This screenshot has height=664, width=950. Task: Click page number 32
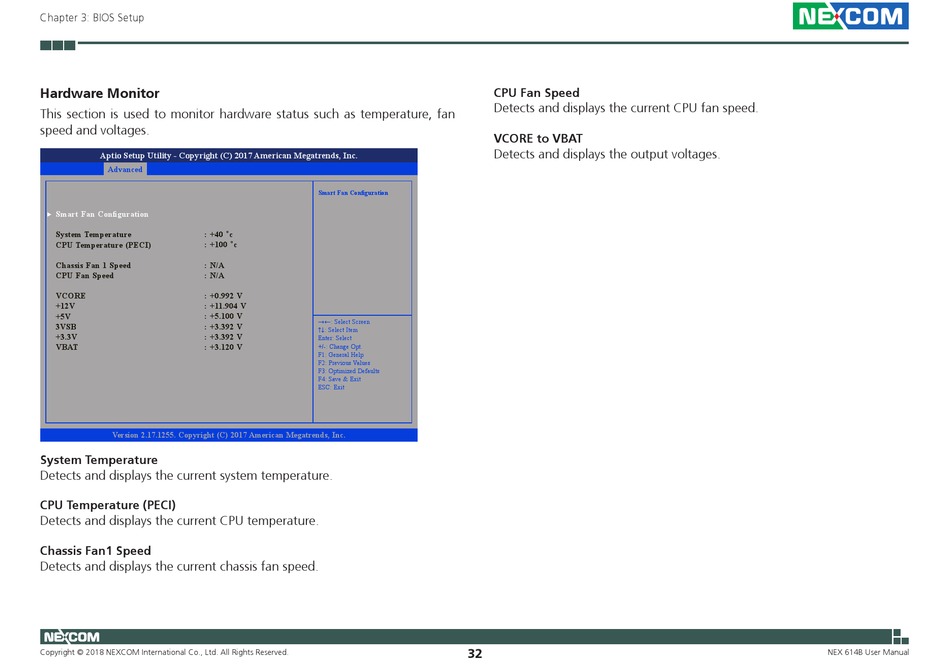coord(475,653)
